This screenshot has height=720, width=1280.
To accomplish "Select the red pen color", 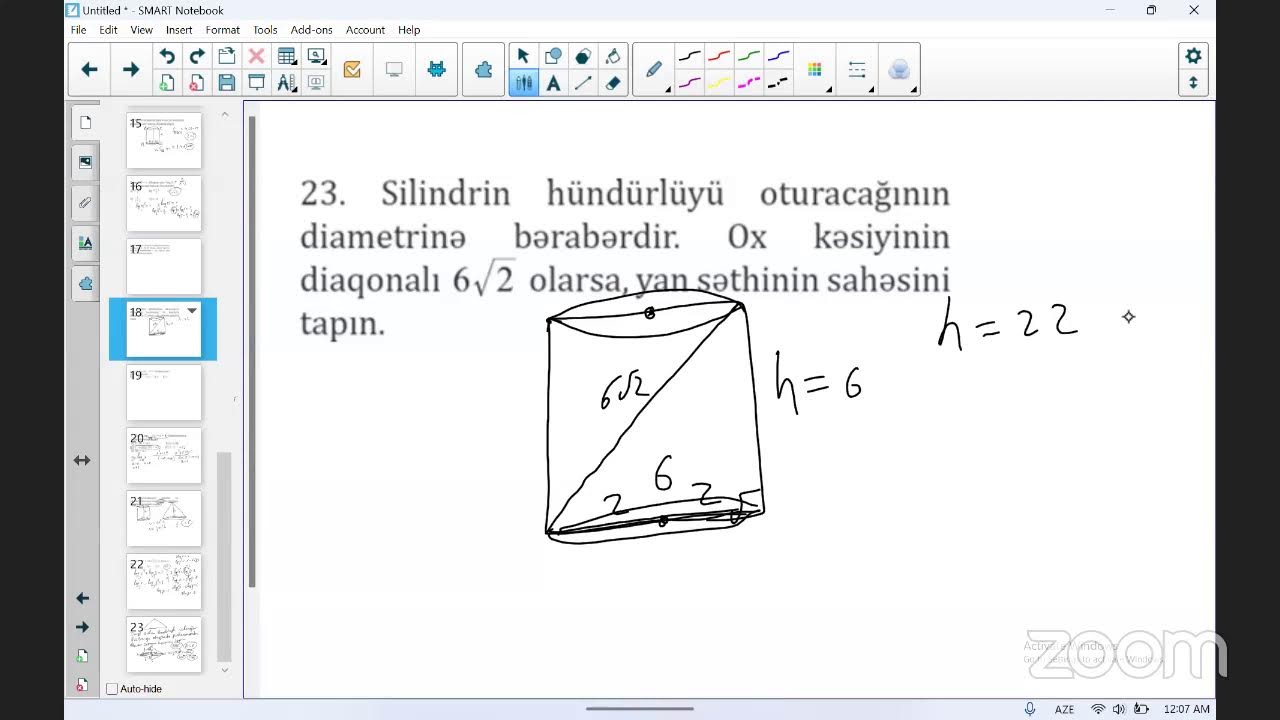I will (719, 57).
